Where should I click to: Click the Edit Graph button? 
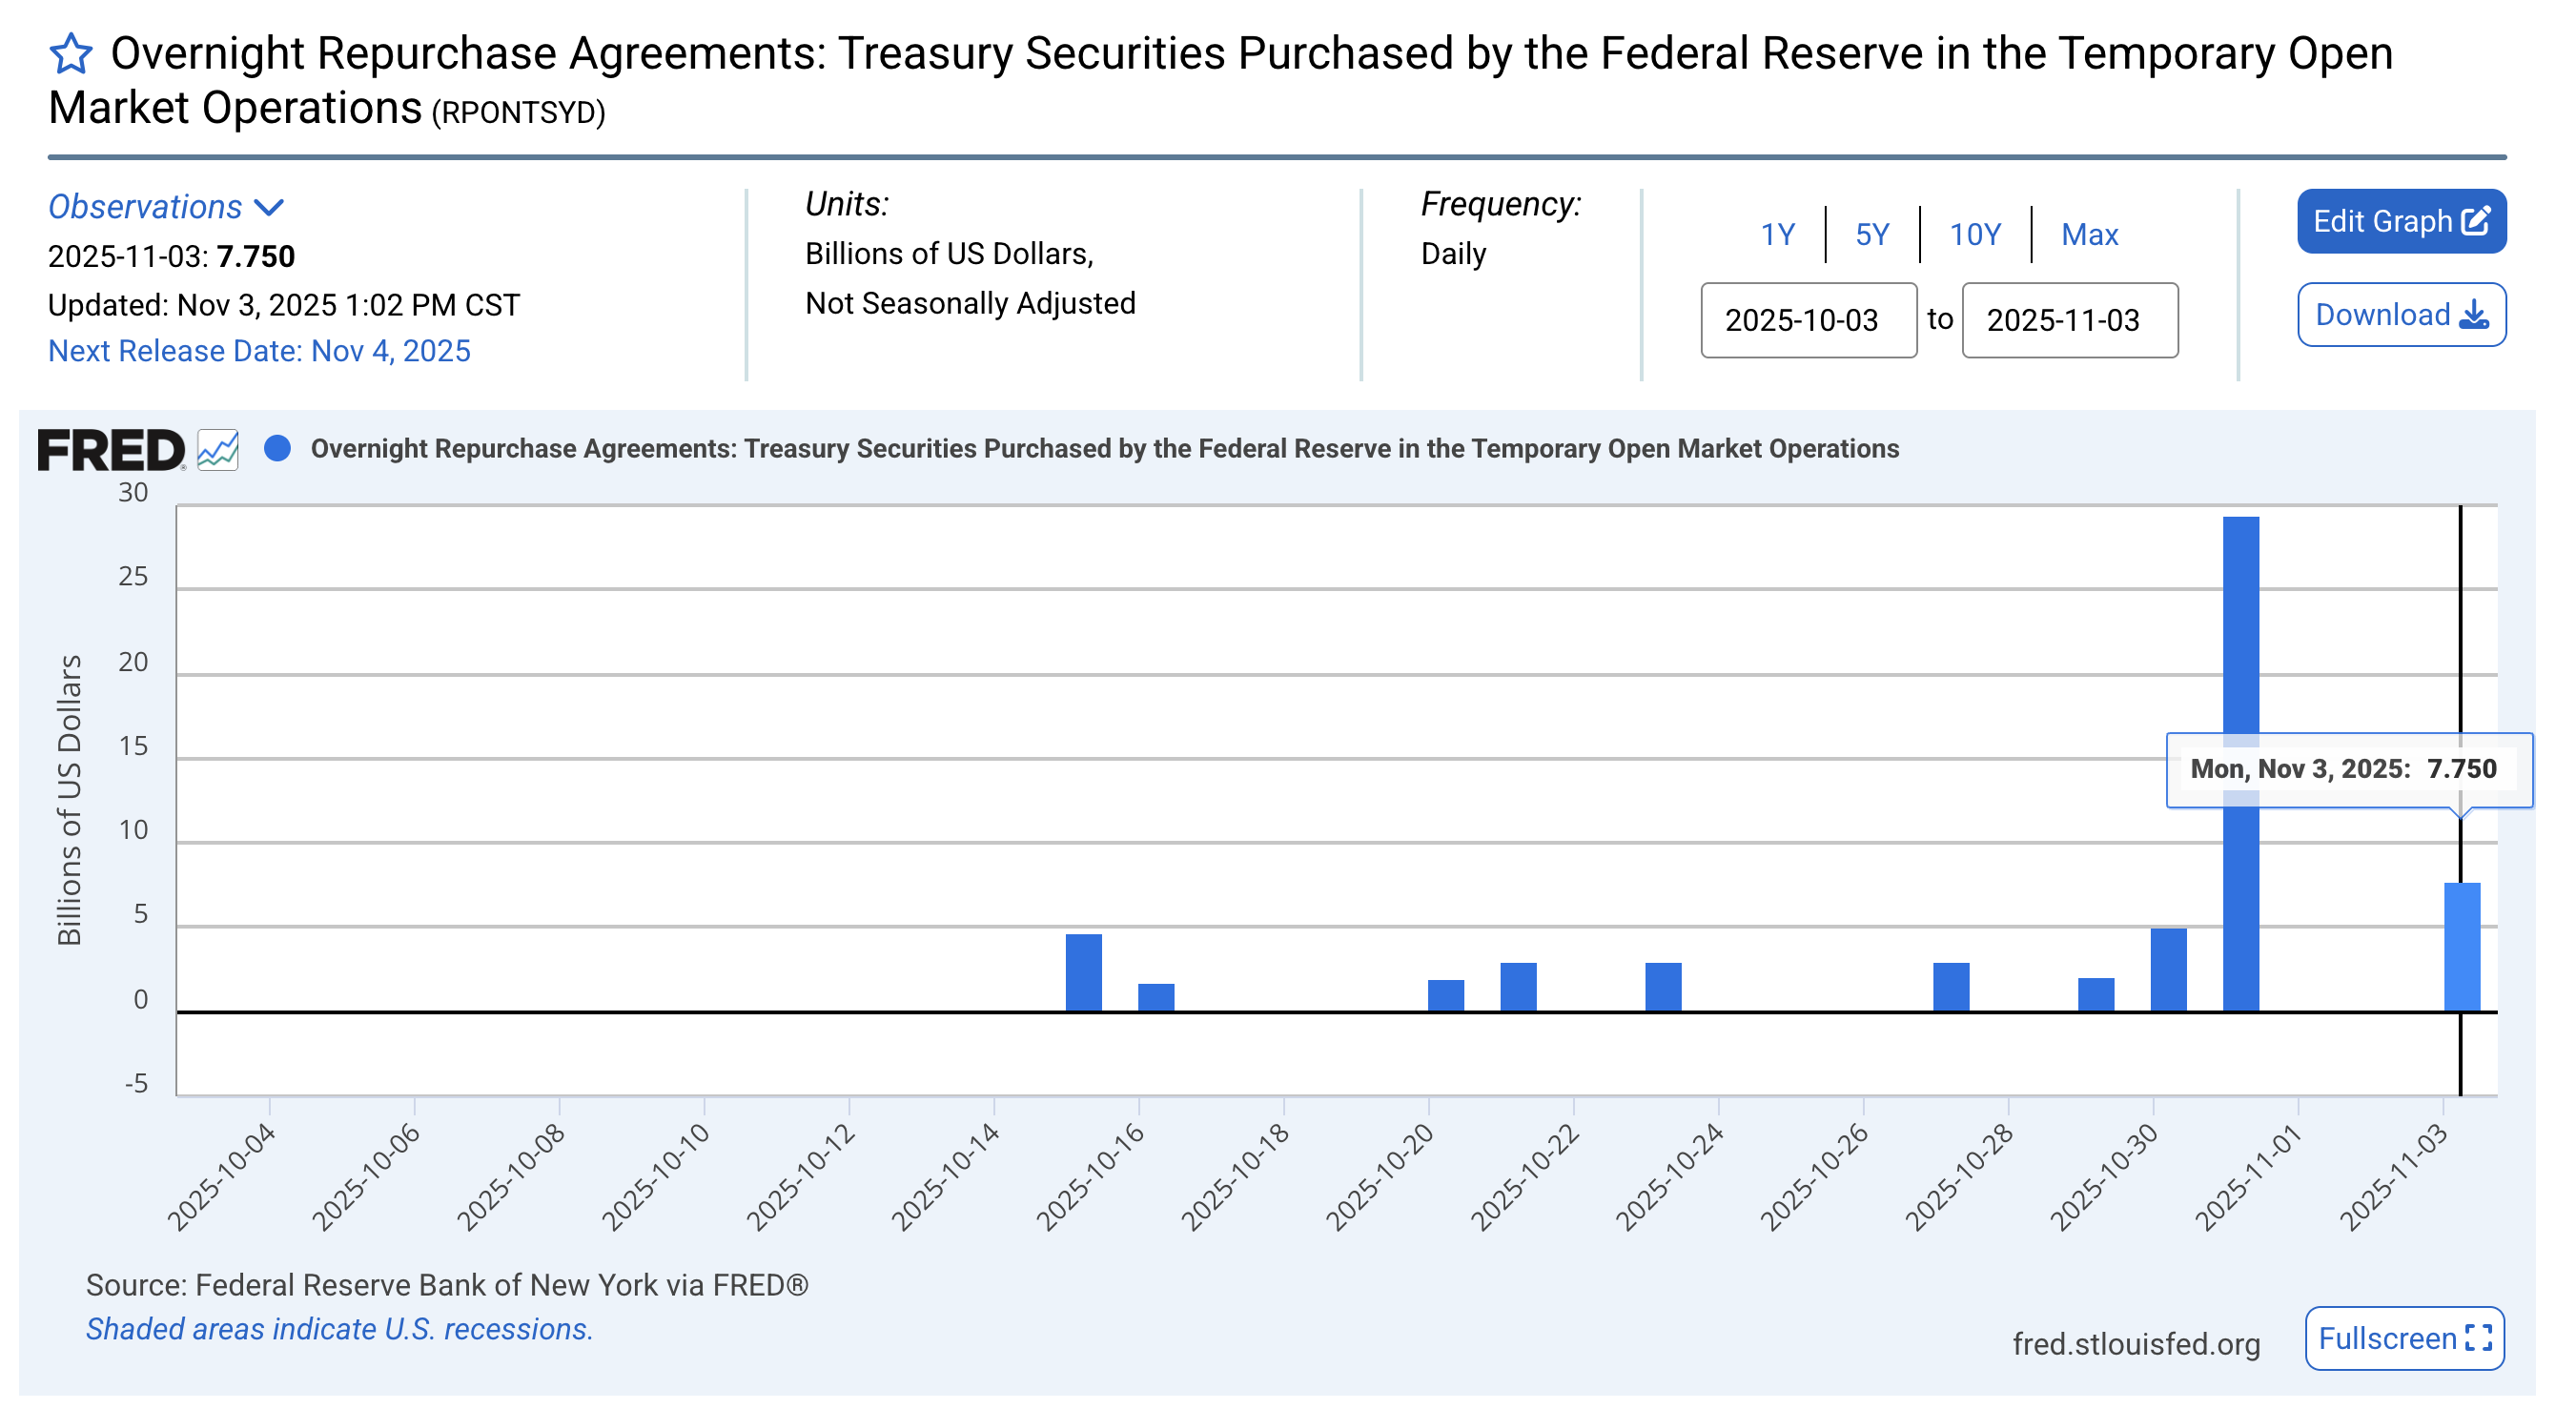[x=2402, y=220]
